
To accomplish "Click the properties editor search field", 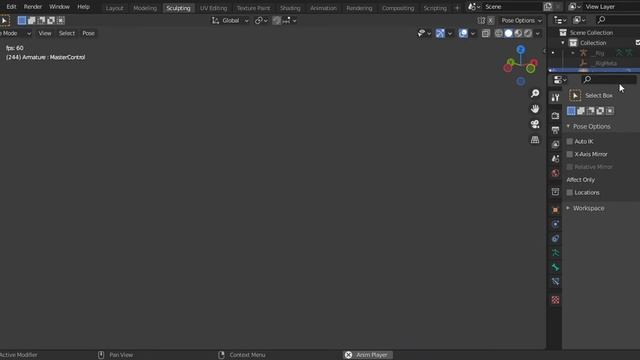I will click(x=609, y=80).
